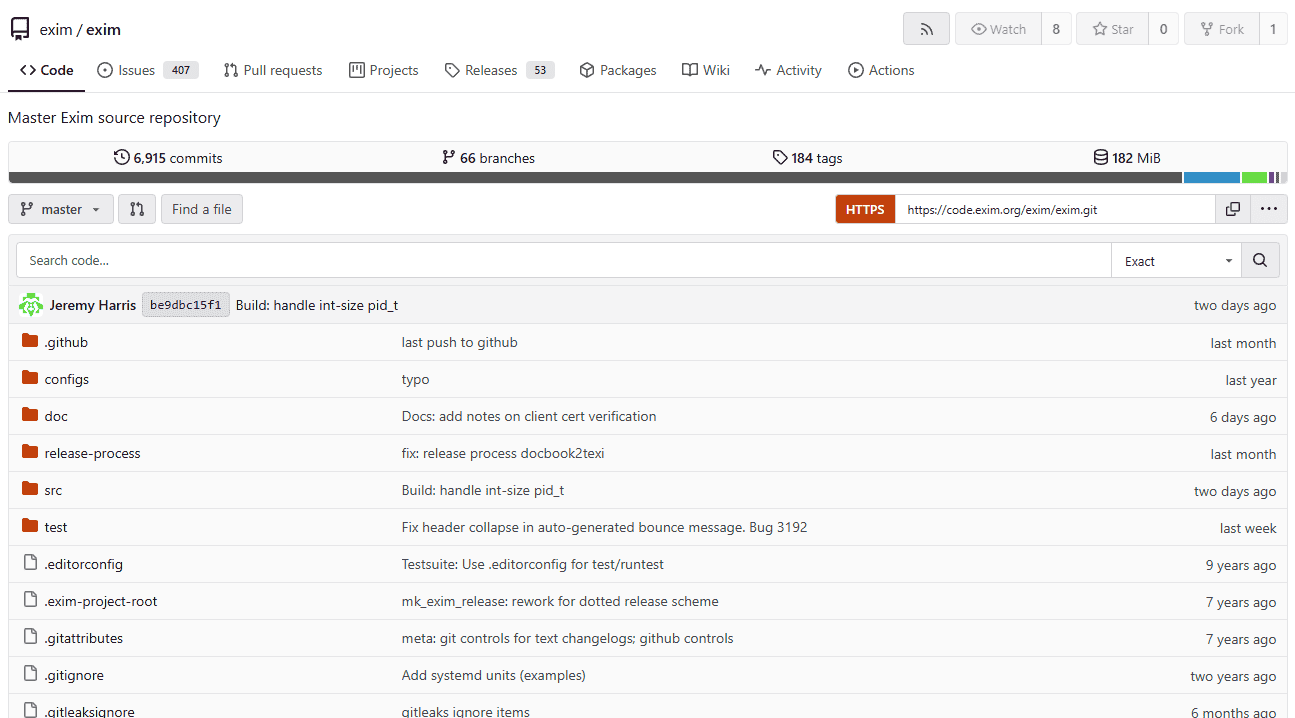This screenshot has width=1295, height=718.
Task: Open forks count 1
Action: [1273, 29]
